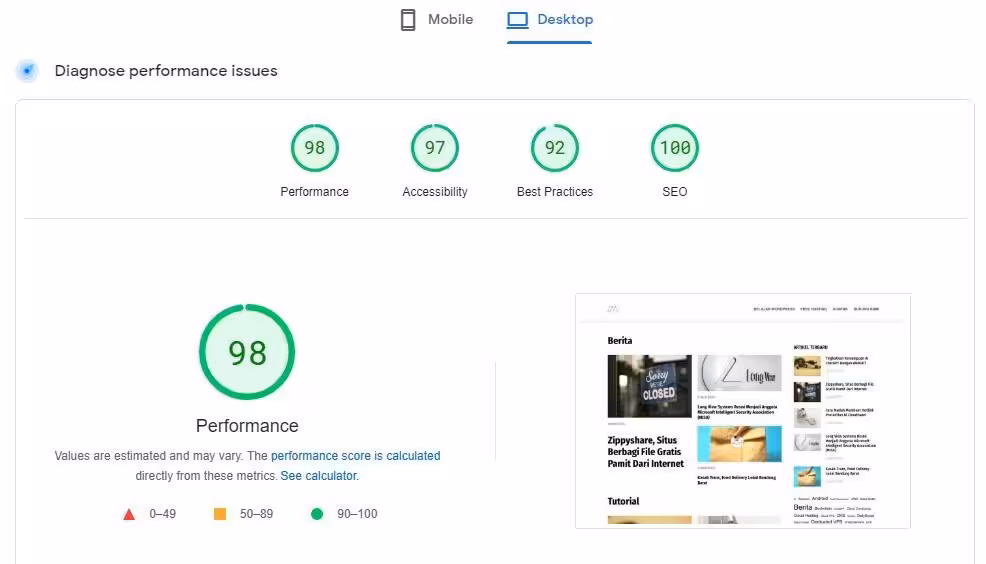Click the Accessibility label
986x564 pixels.
pos(435,192)
